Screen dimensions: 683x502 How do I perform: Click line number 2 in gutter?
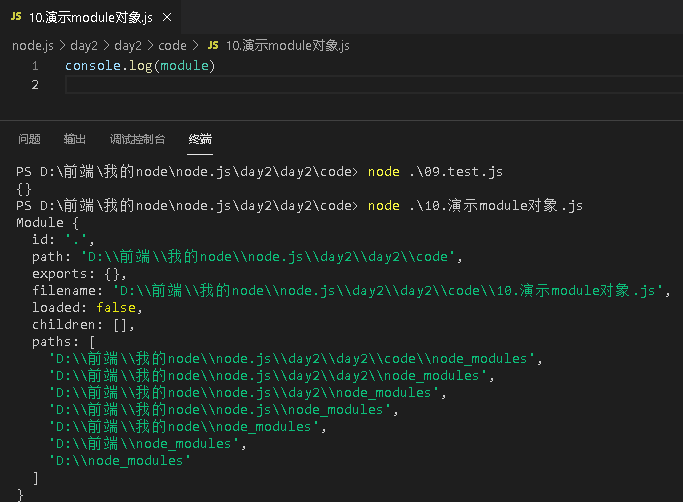[x=35, y=85]
